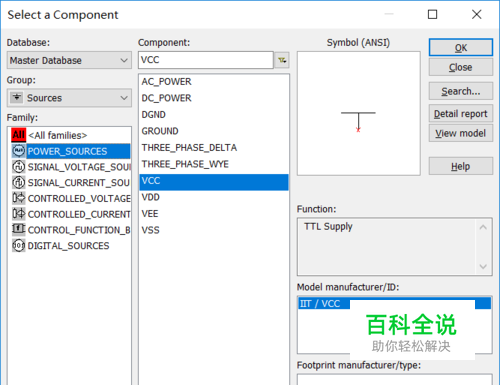Click the SIGNAL_CURRENT_SOURCES family icon

19,182
